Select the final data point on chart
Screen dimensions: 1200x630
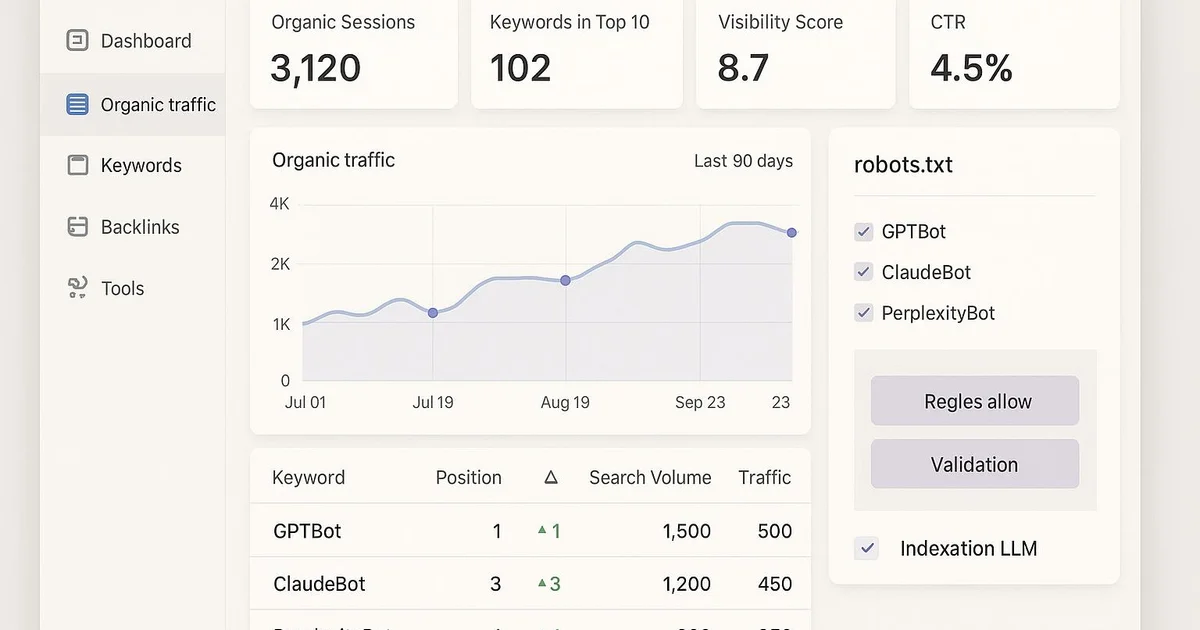pyautogui.click(x=792, y=232)
